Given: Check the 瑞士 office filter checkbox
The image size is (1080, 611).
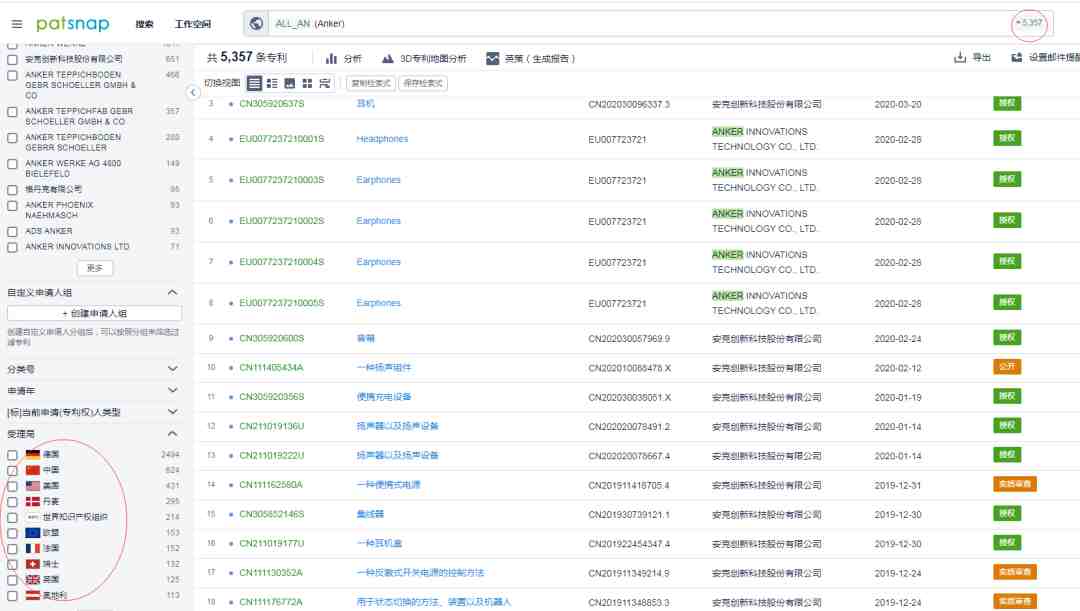Looking at the screenshot, I should coord(12,565).
